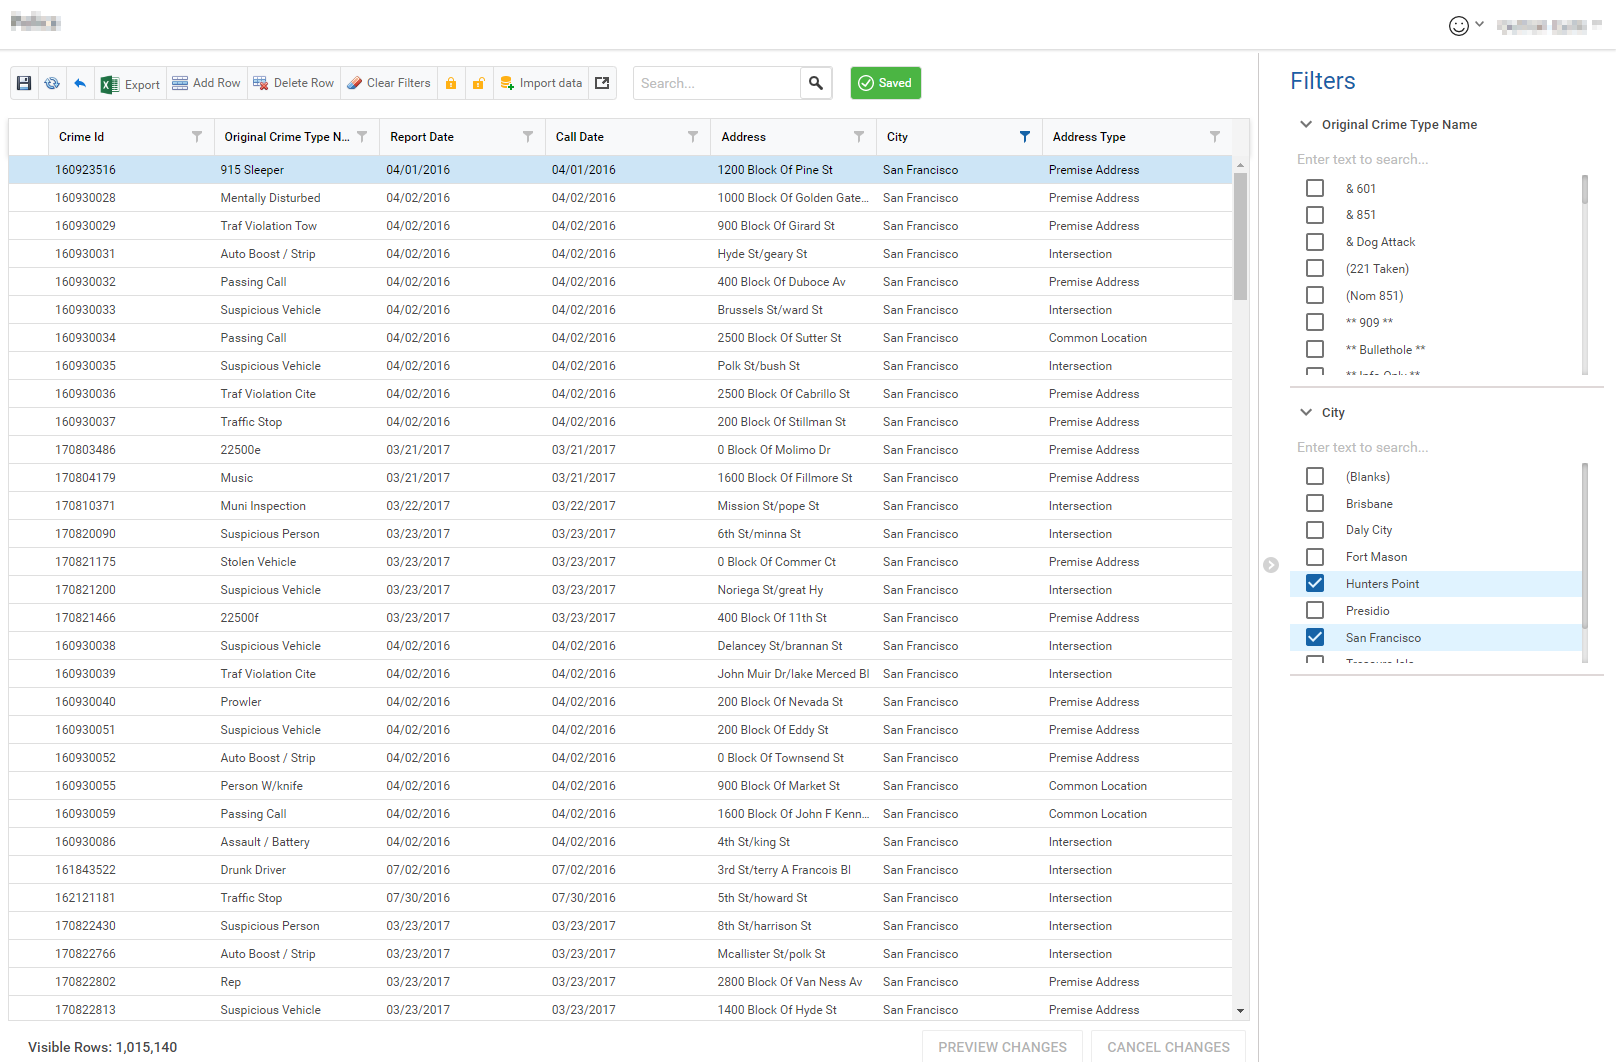Open the smiley feedback menu

tap(1466, 25)
